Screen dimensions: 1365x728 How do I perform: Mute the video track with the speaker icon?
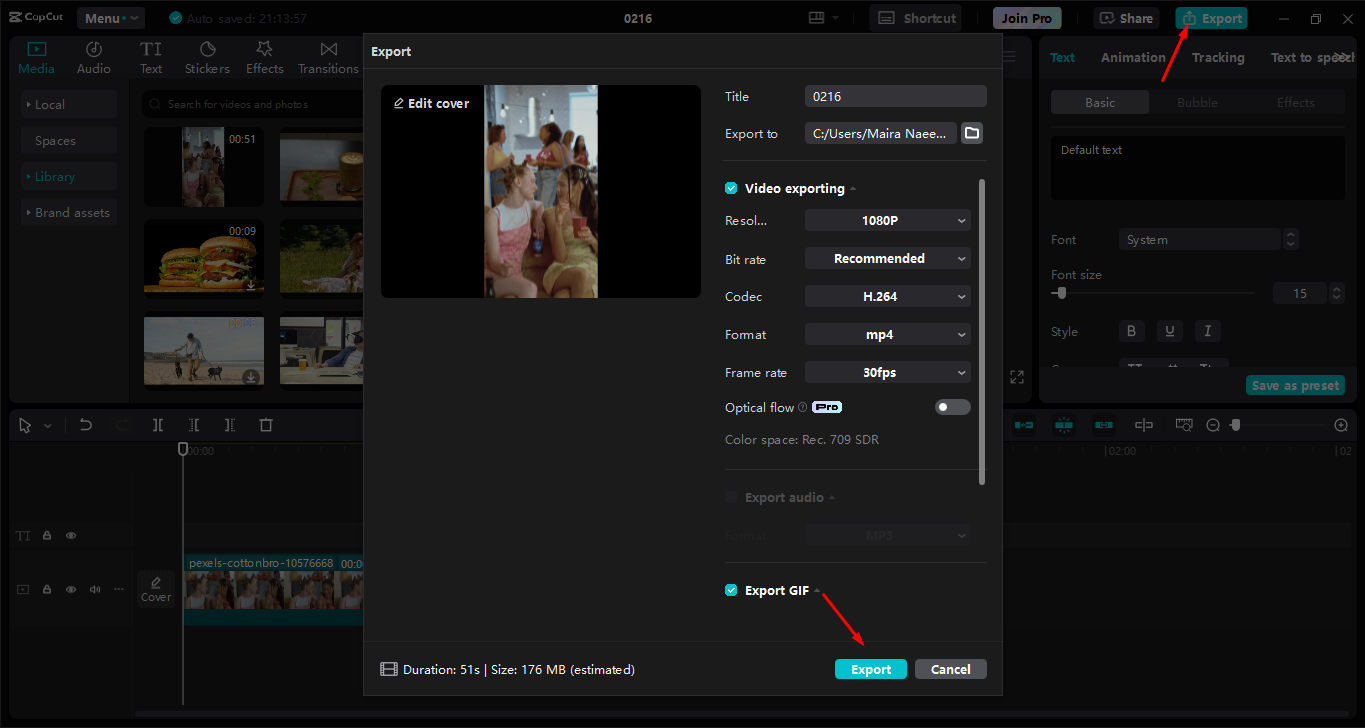click(x=95, y=589)
